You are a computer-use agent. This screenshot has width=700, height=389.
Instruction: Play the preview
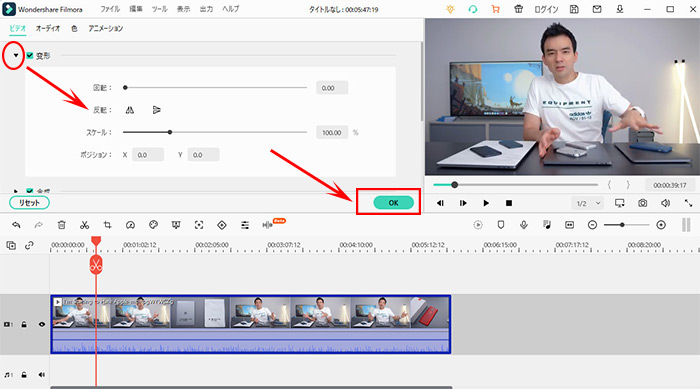[x=486, y=203]
